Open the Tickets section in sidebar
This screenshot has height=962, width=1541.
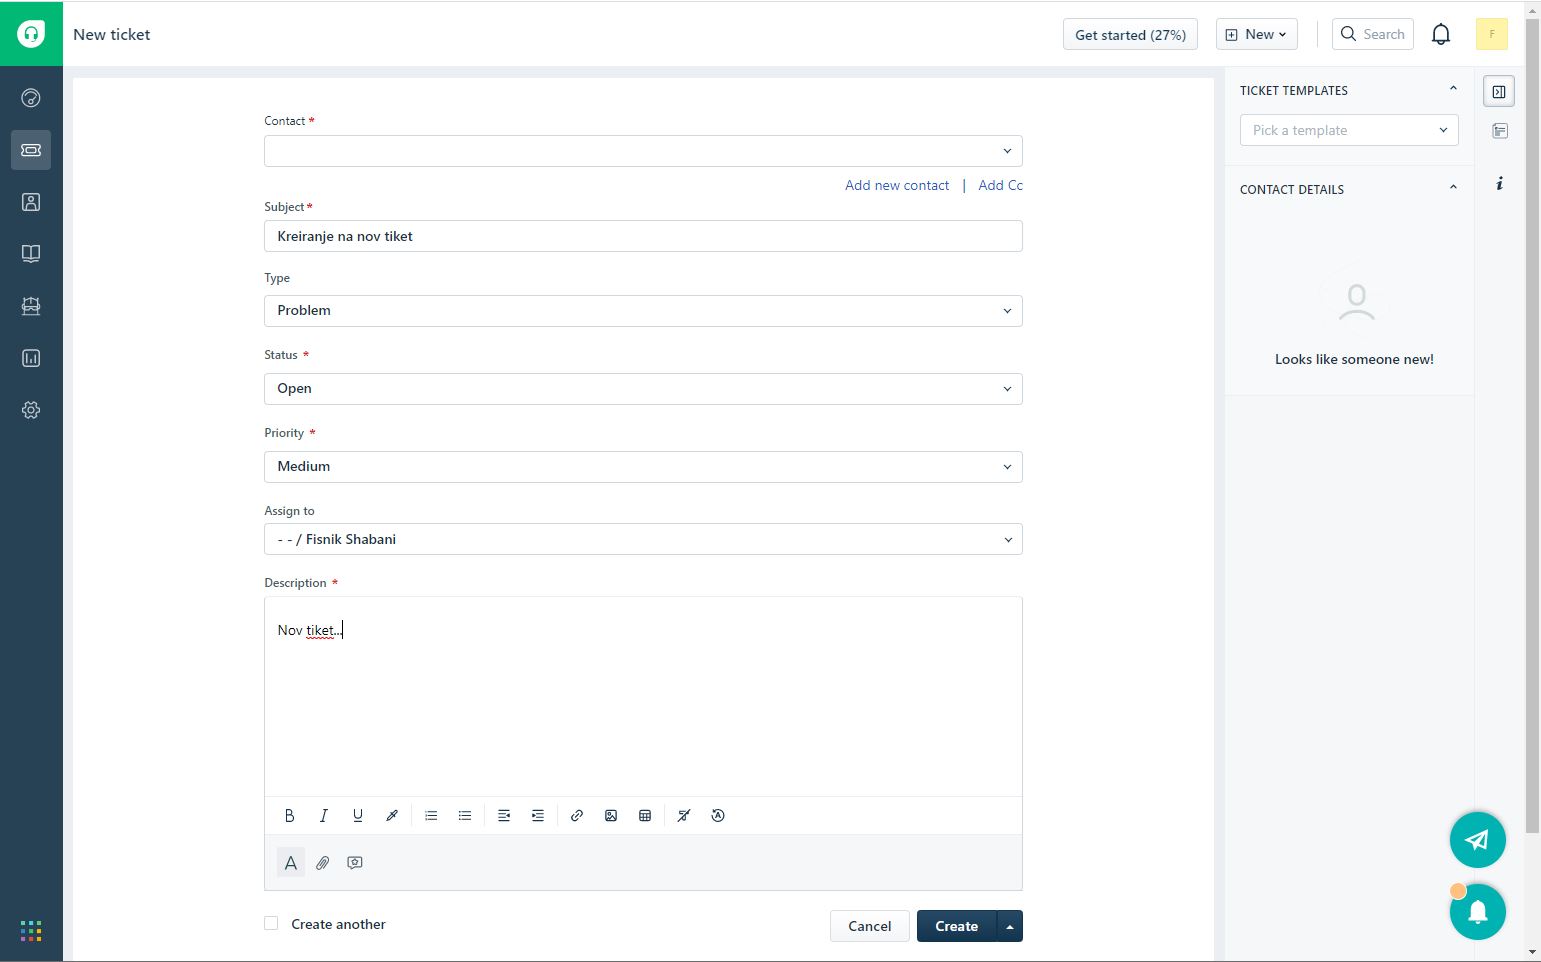(x=31, y=150)
